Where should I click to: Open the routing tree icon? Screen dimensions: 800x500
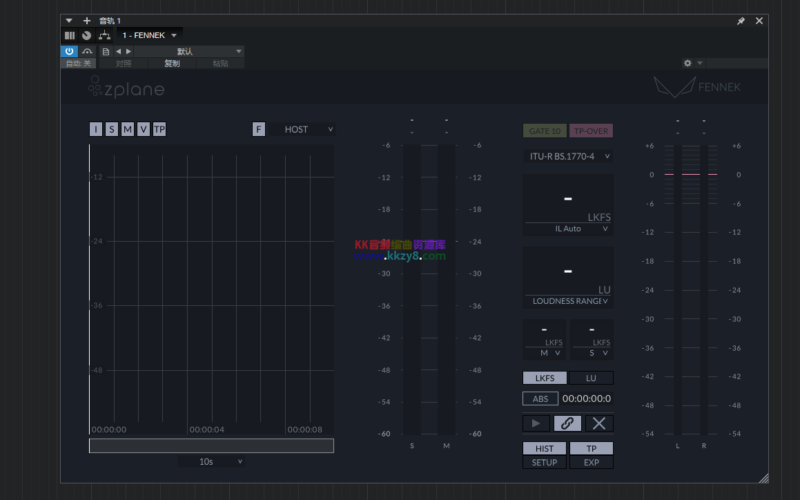click(x=105, y=35)
